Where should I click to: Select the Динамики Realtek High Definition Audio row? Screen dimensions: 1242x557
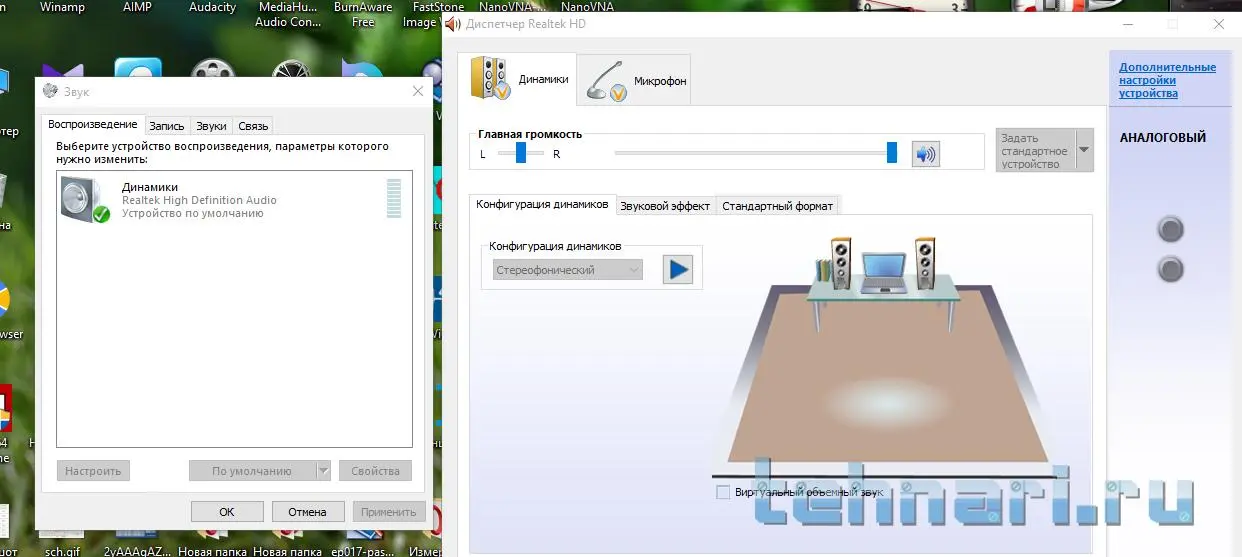[234, 199]
